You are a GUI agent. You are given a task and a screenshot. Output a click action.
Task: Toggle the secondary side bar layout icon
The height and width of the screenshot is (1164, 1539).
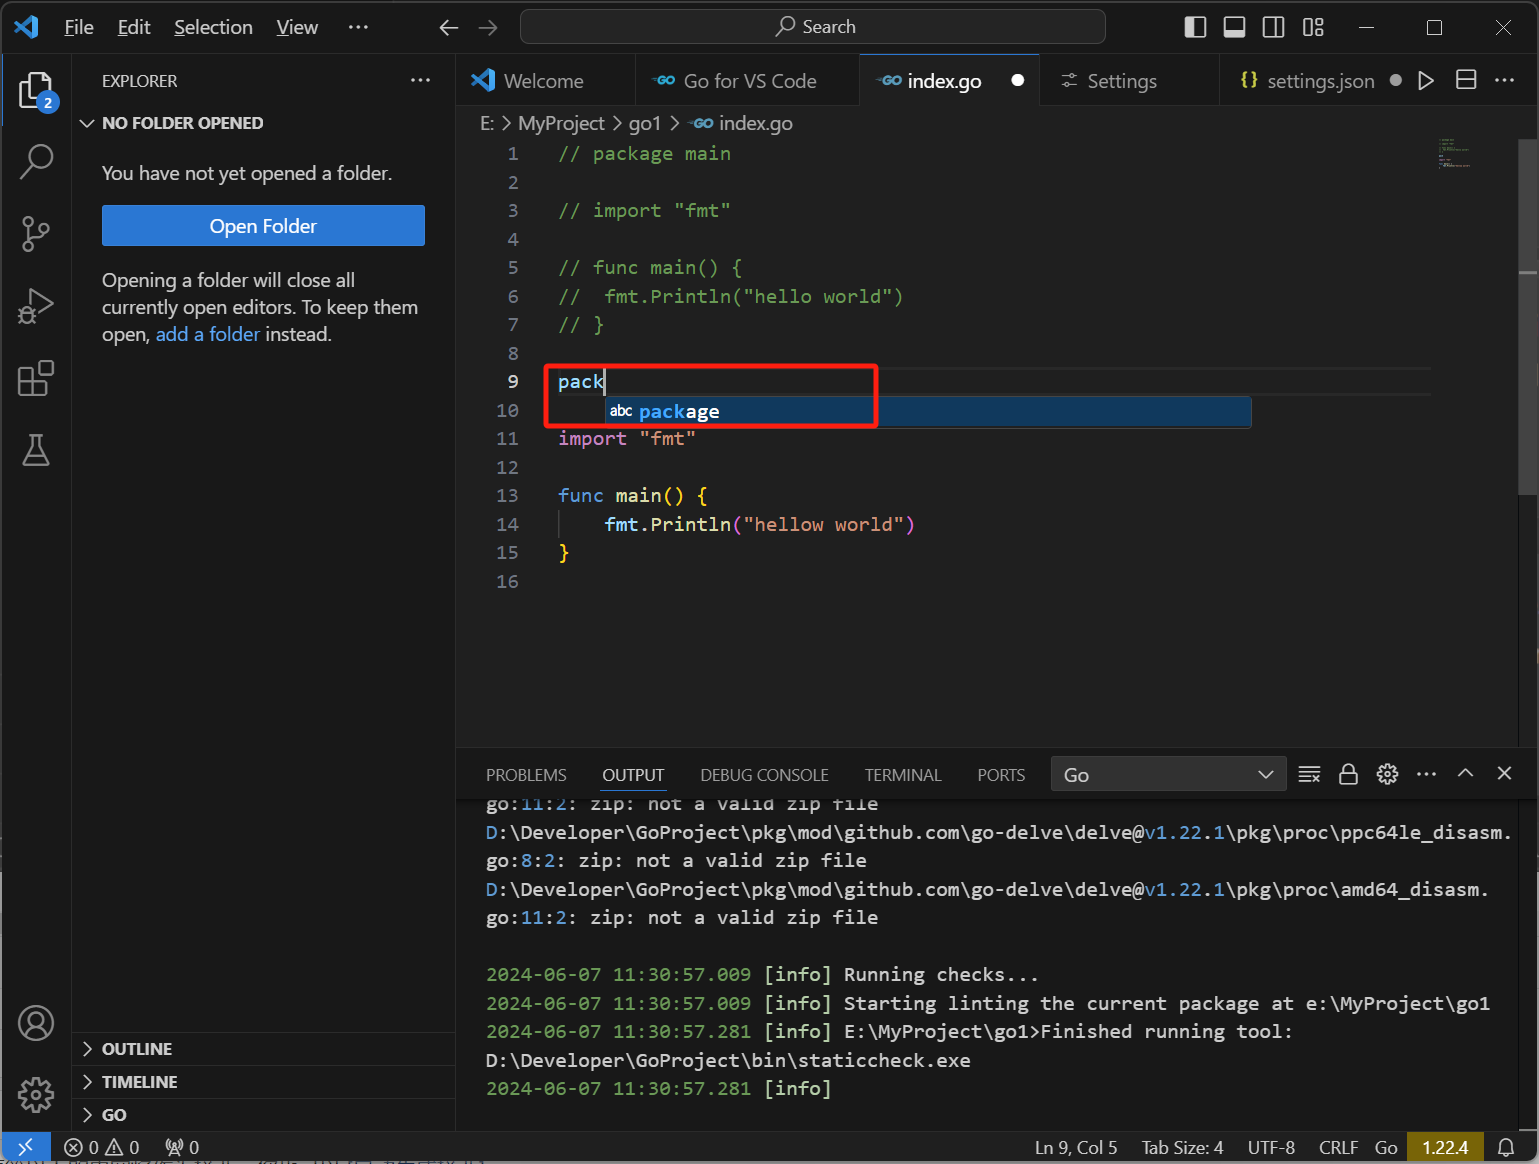tap(1273, 27)
